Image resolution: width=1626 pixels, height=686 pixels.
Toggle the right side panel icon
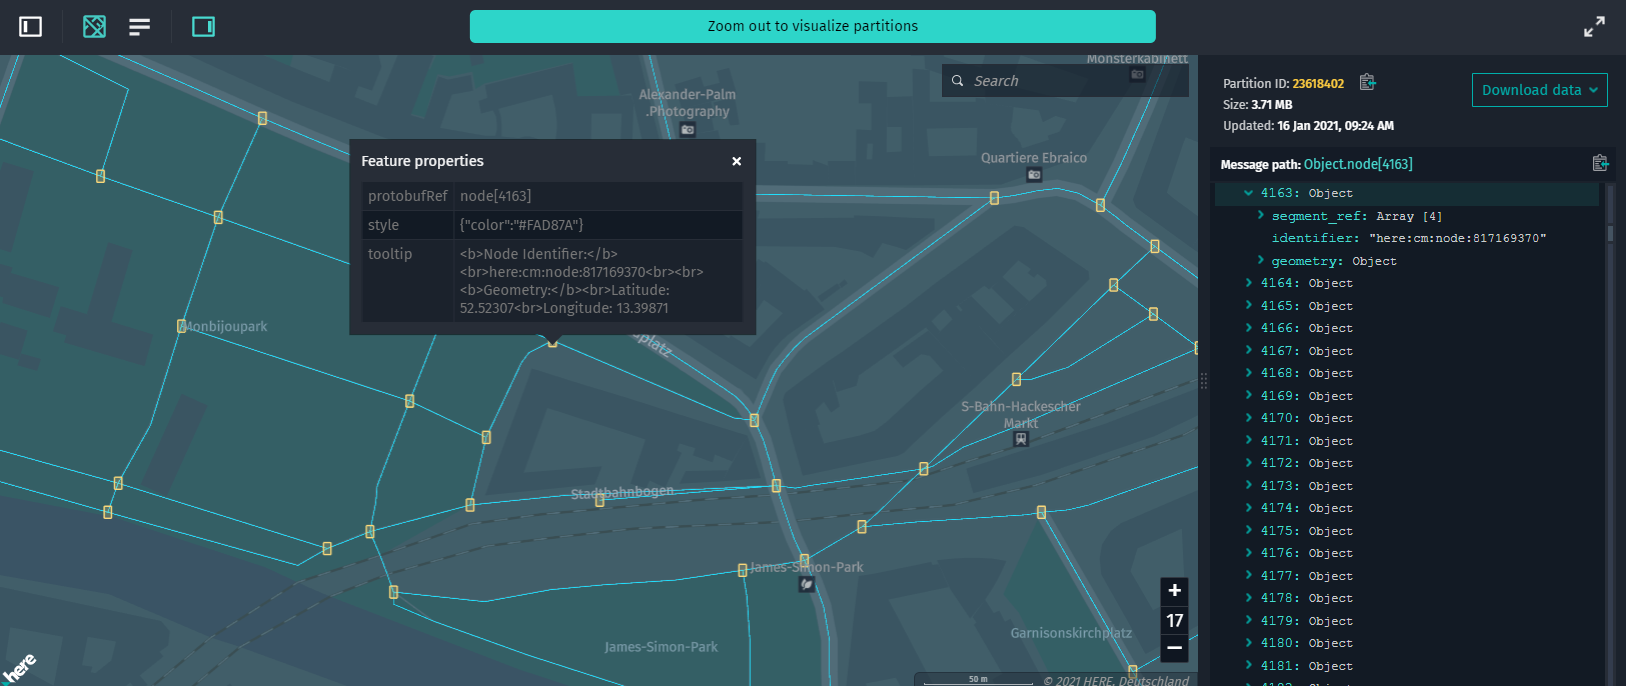pos(203,27)
